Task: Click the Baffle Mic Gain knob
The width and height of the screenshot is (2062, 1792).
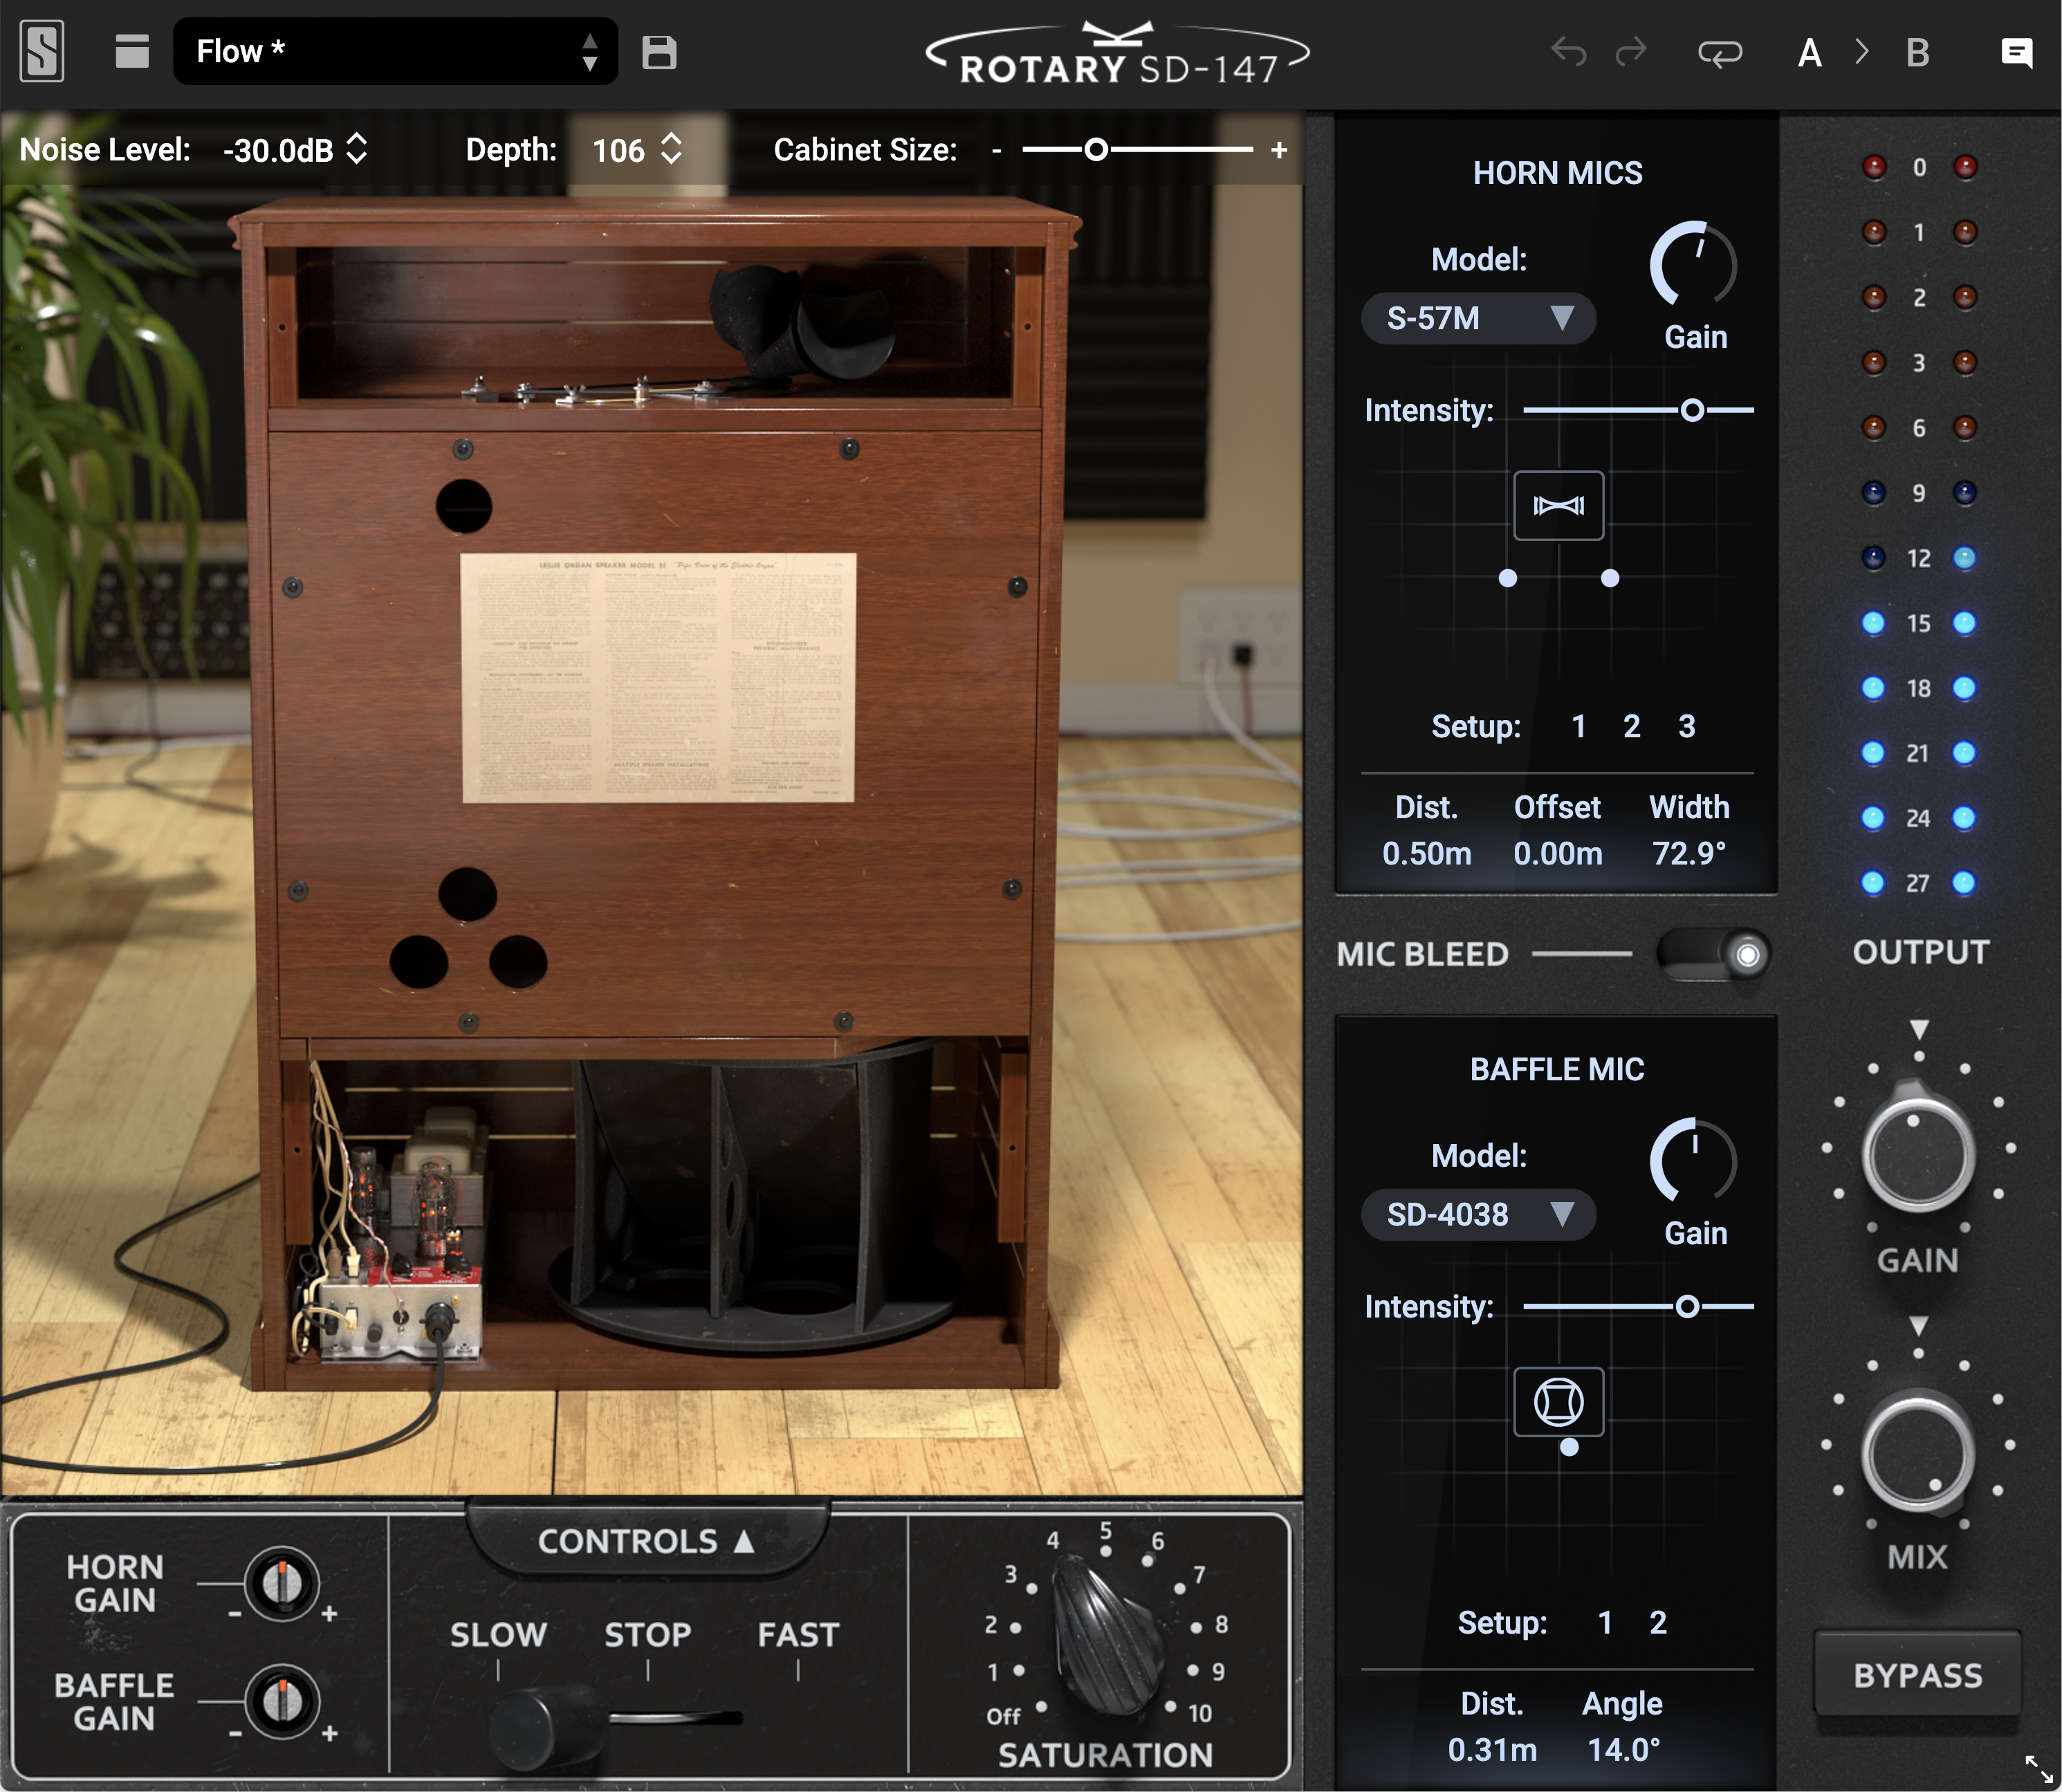Action: click(x=1693, y=1160)
